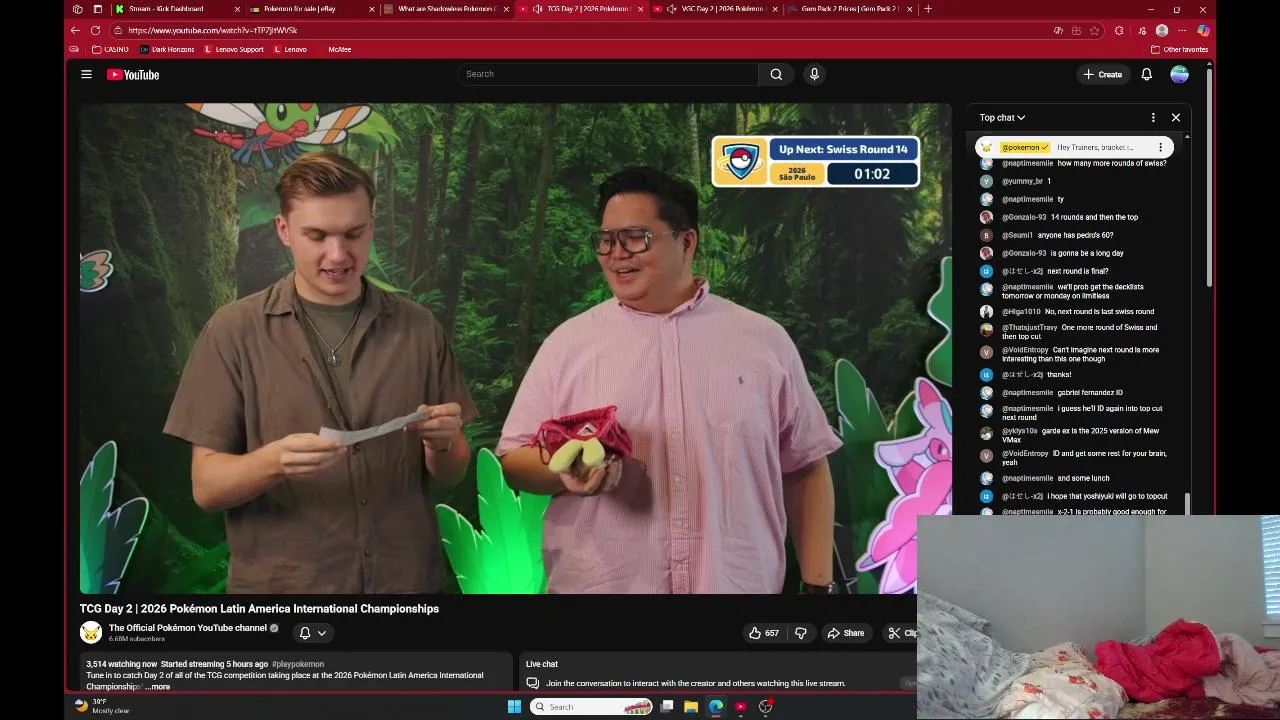Switch to Pokemon for sale eBay tab
1280x720 pixels.
point(312,9)
